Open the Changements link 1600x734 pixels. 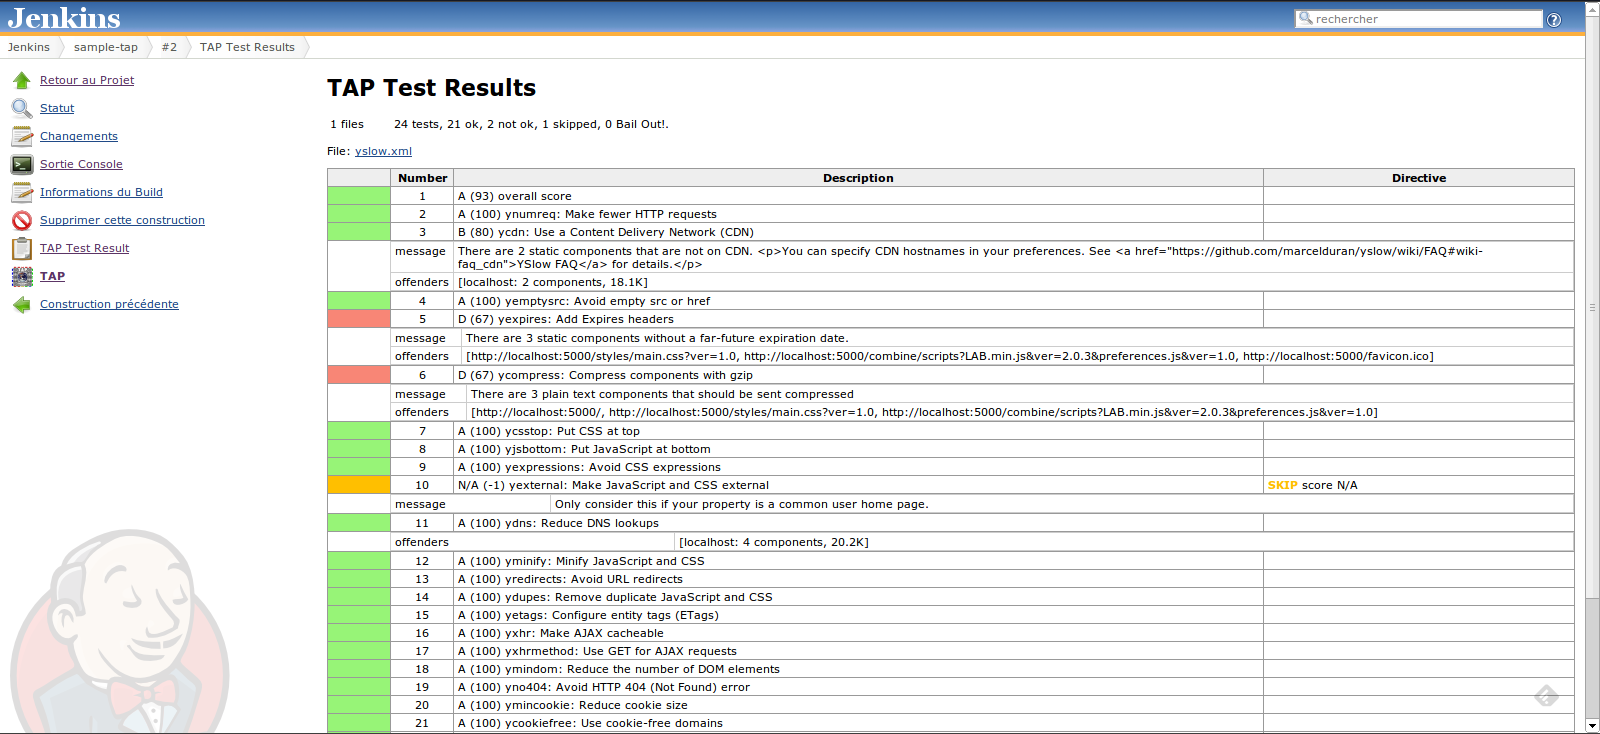pyautogui.click(x=79, y=136)
